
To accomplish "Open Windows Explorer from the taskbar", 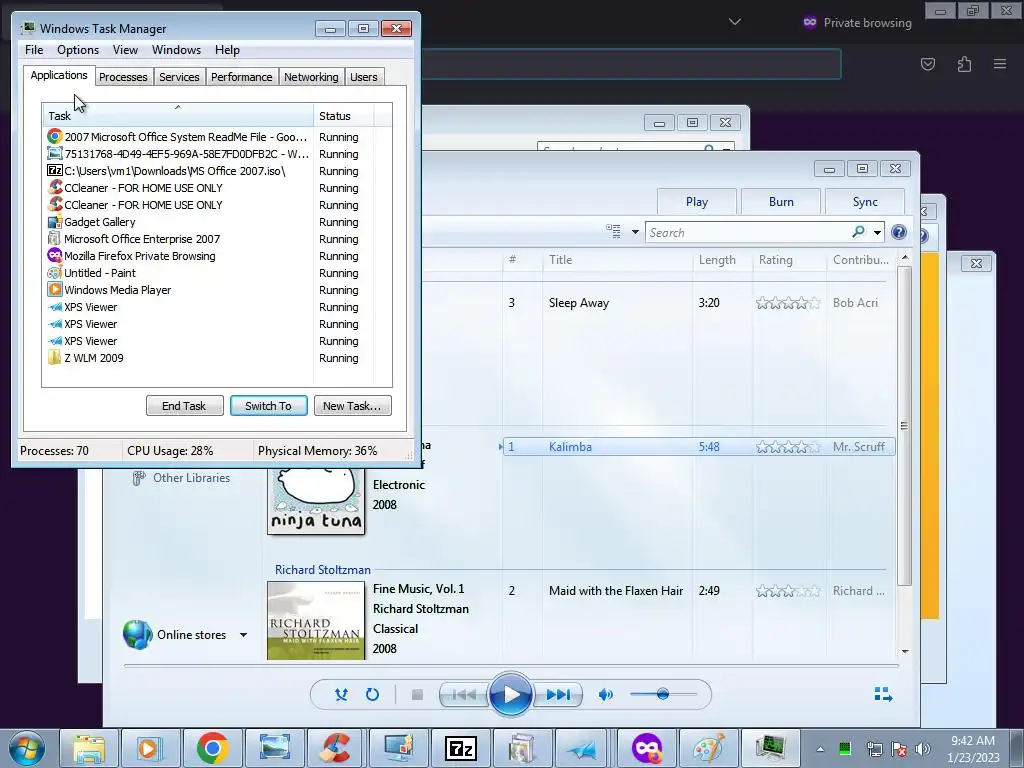I will [89, 748].
